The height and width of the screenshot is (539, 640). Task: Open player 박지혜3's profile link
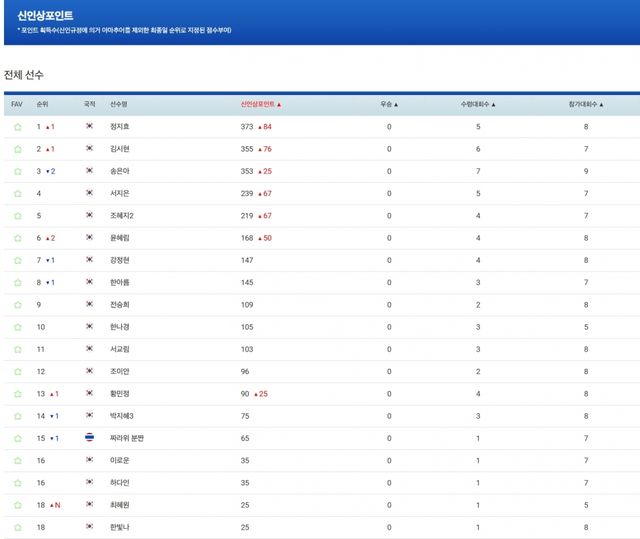(x=122, y=416)
